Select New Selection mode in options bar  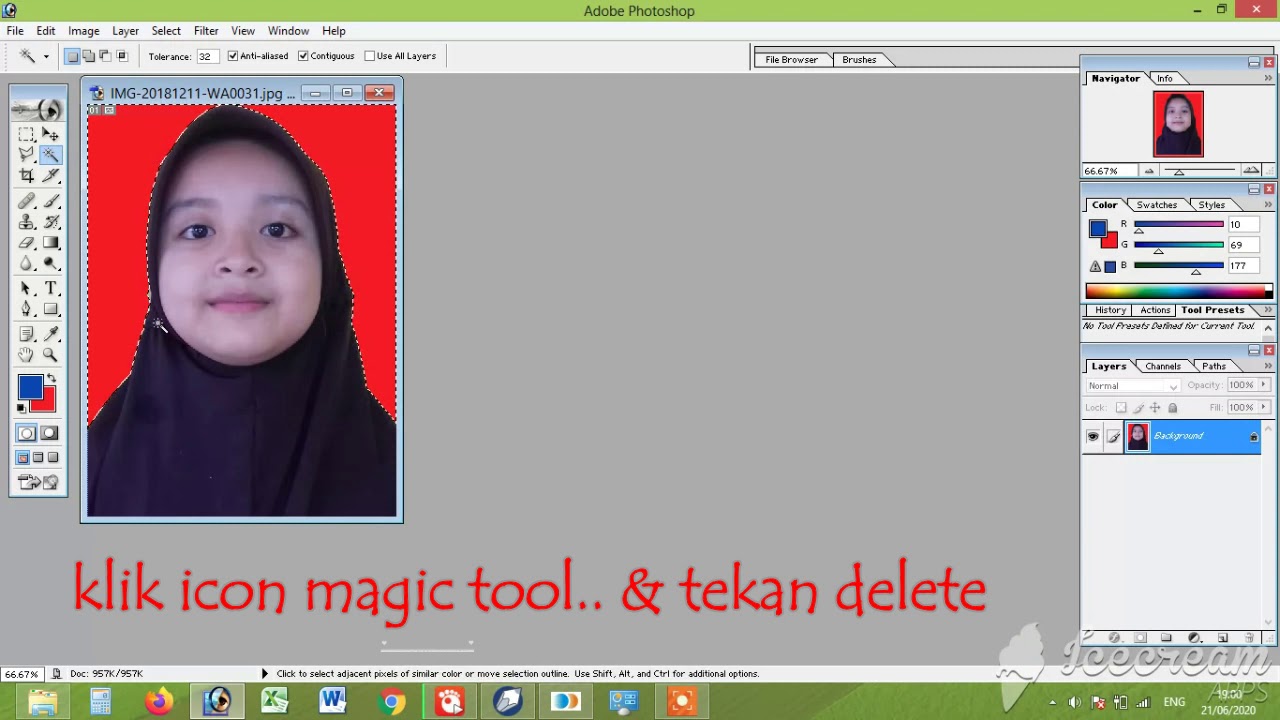point(72,56)
